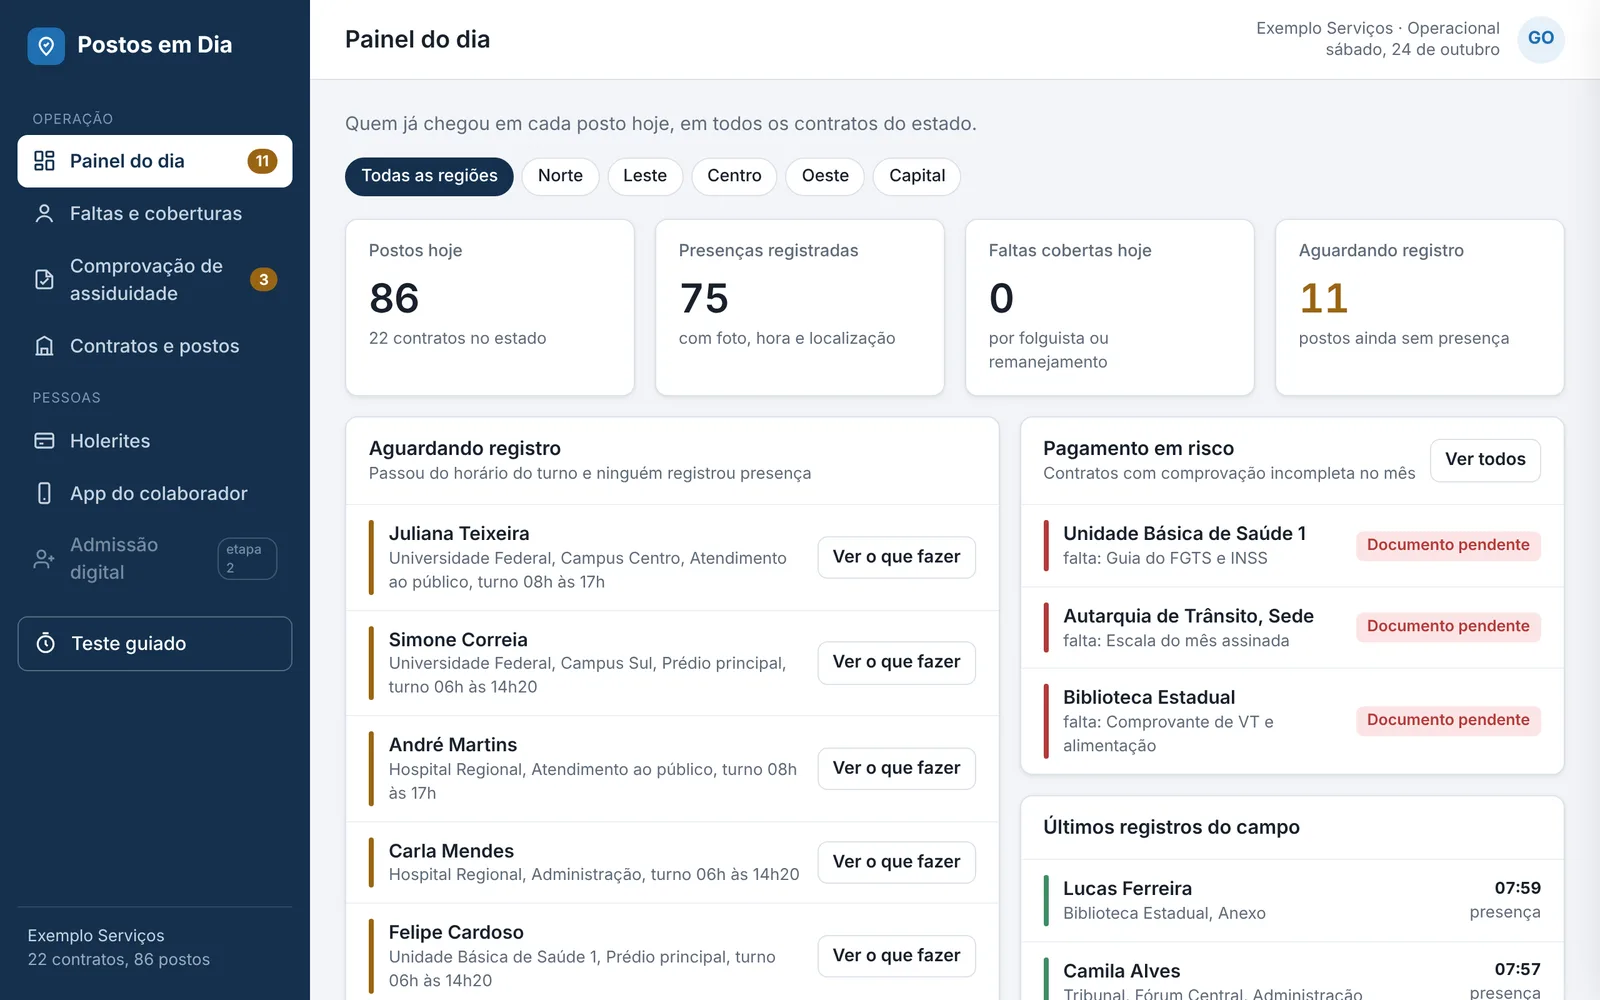Image resolution: width=1600 pixels, height=1000 pixels.
Task: Click the Comprovação de assiduidade document icon
Action: pyautogui.click(x=44, y=279)
